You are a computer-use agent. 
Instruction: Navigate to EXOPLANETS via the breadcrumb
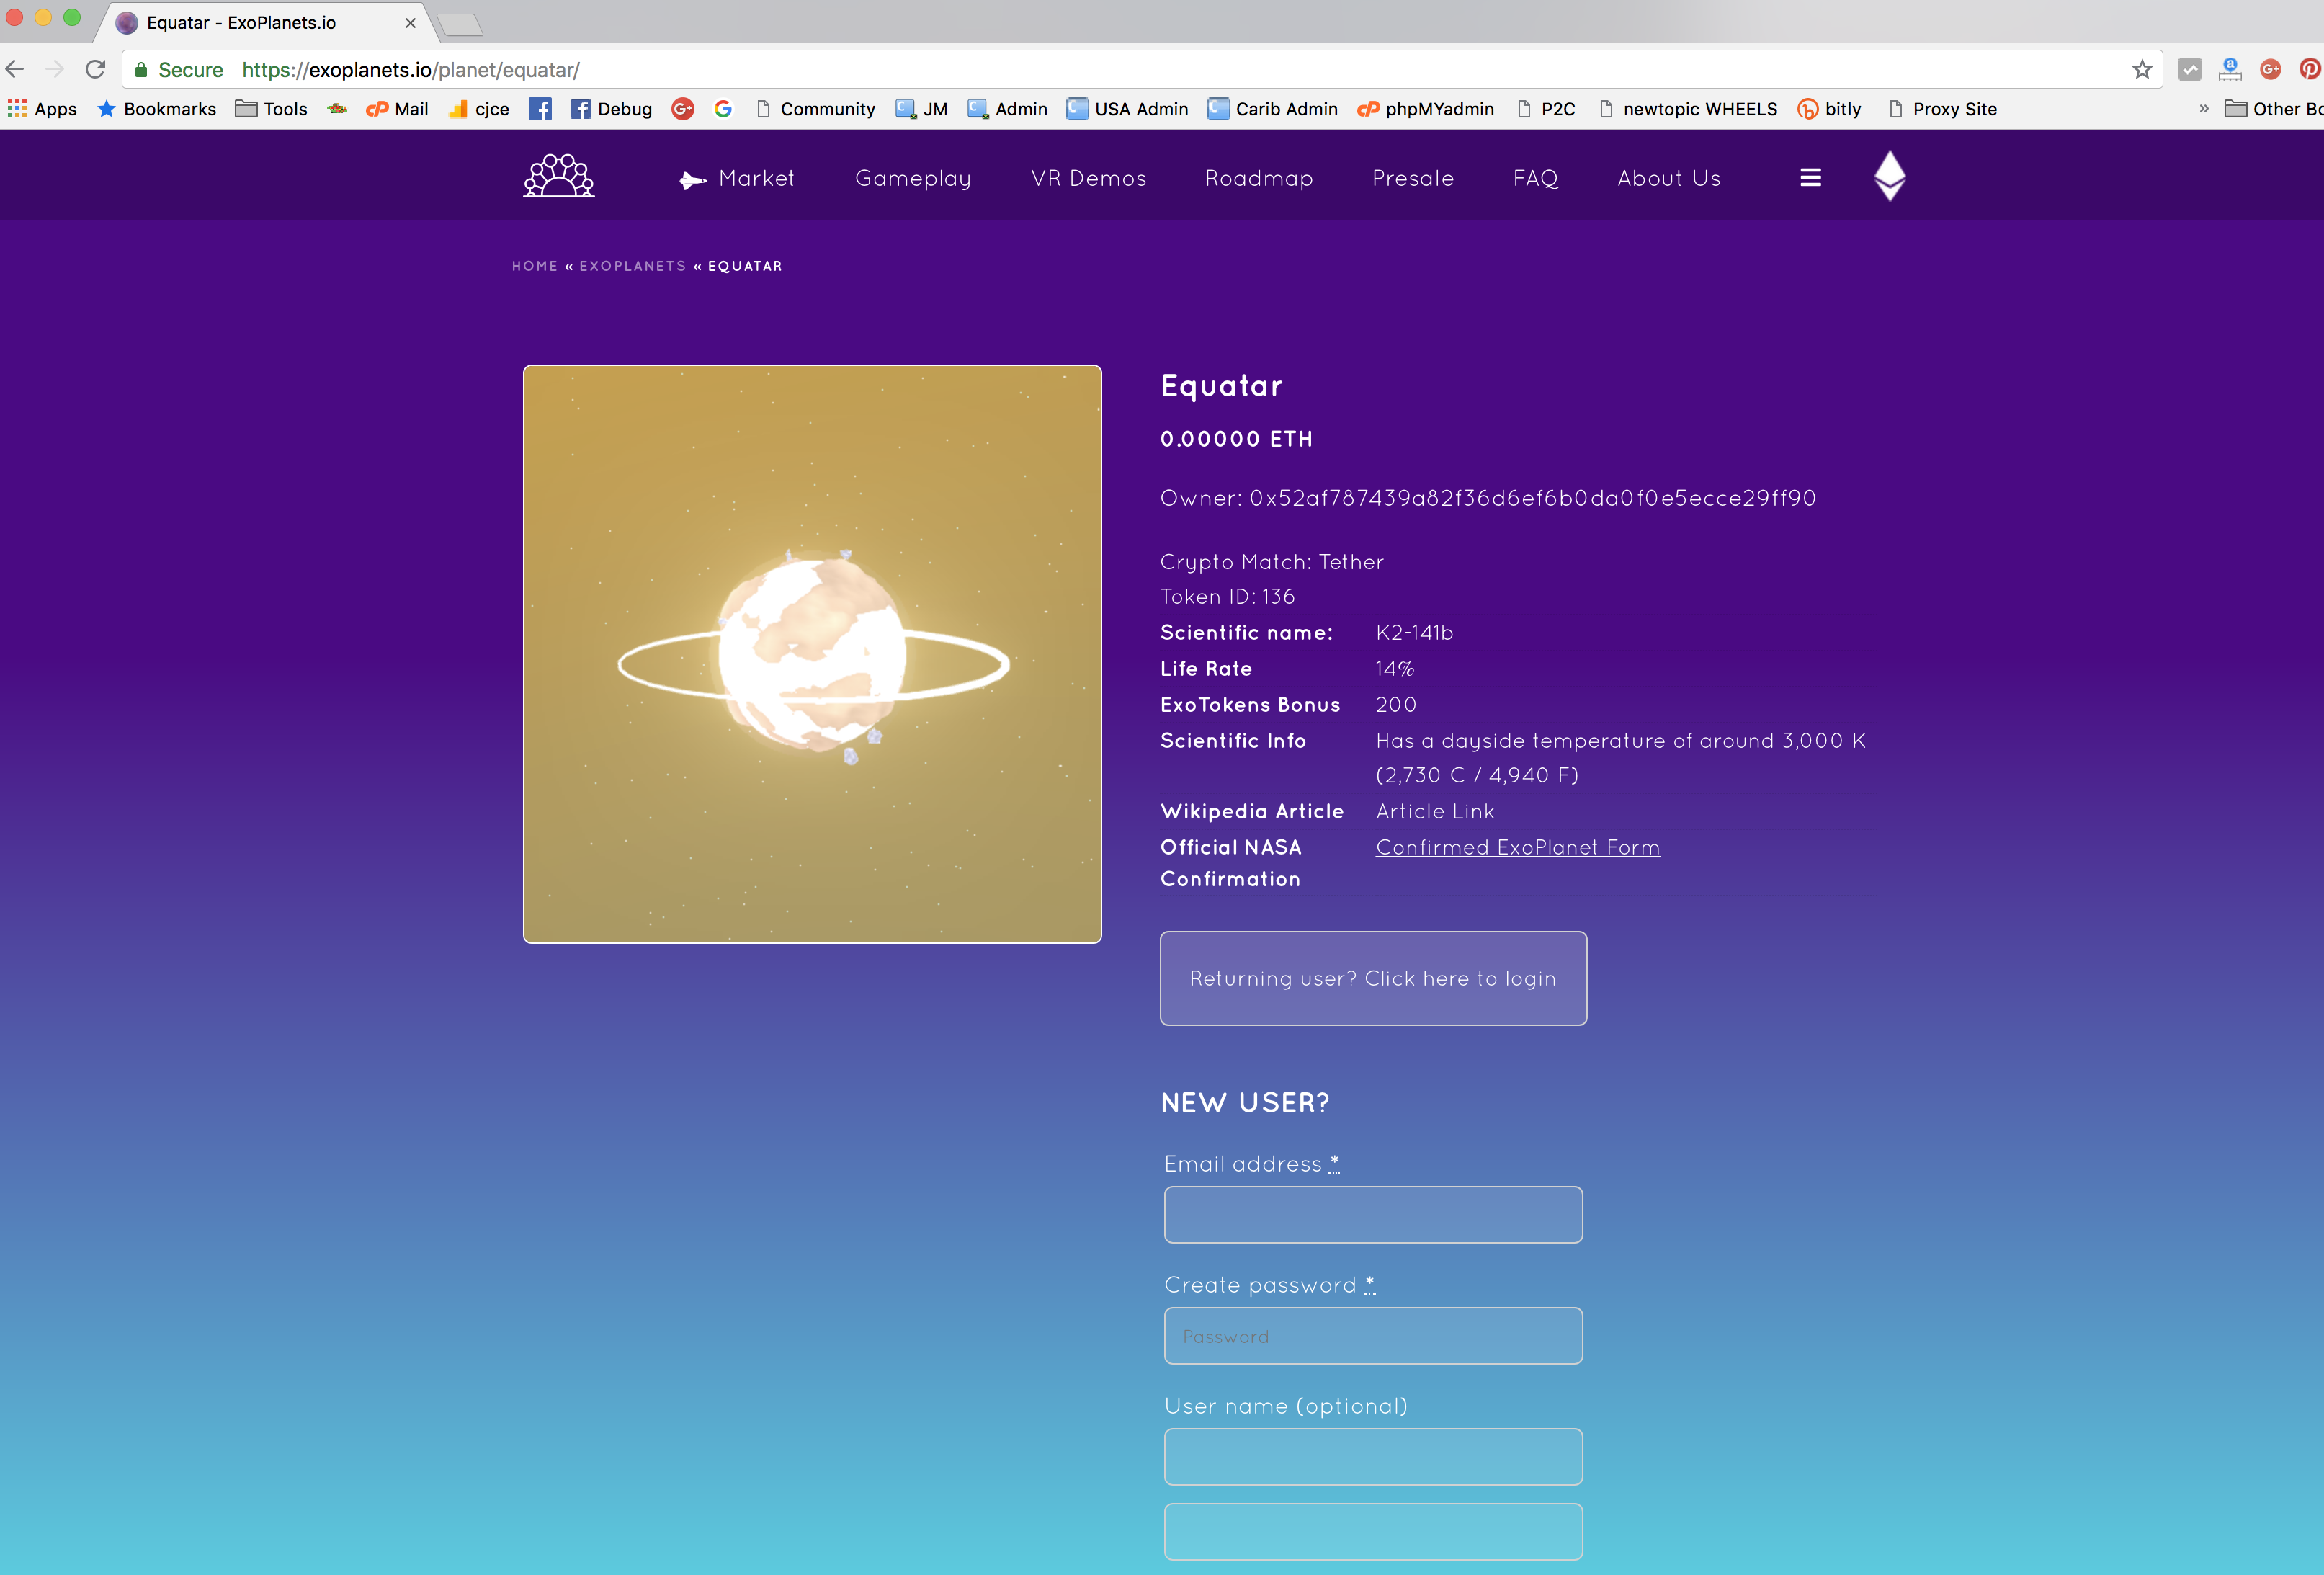click(x=632, y=266)
